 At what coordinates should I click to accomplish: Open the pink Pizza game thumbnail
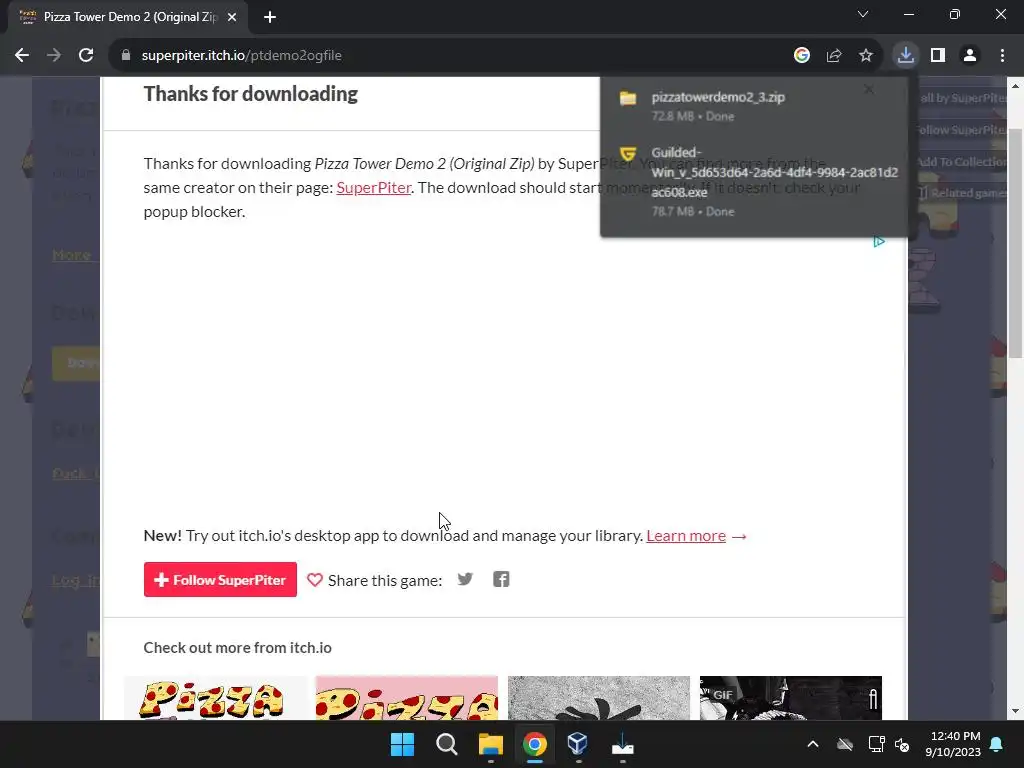pyautogui.click(x=406, y=698)
